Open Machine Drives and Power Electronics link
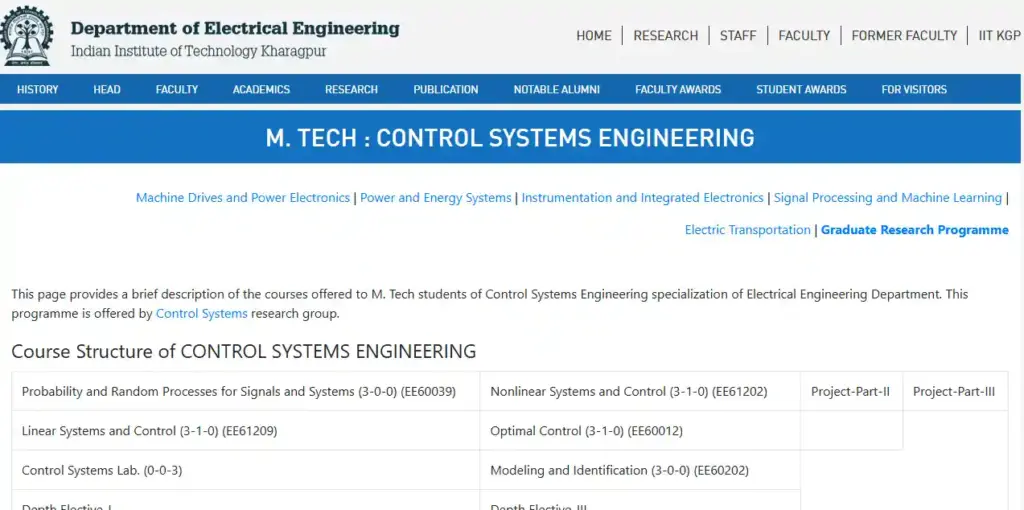1024x510 pixels. (x=243, y=198)
